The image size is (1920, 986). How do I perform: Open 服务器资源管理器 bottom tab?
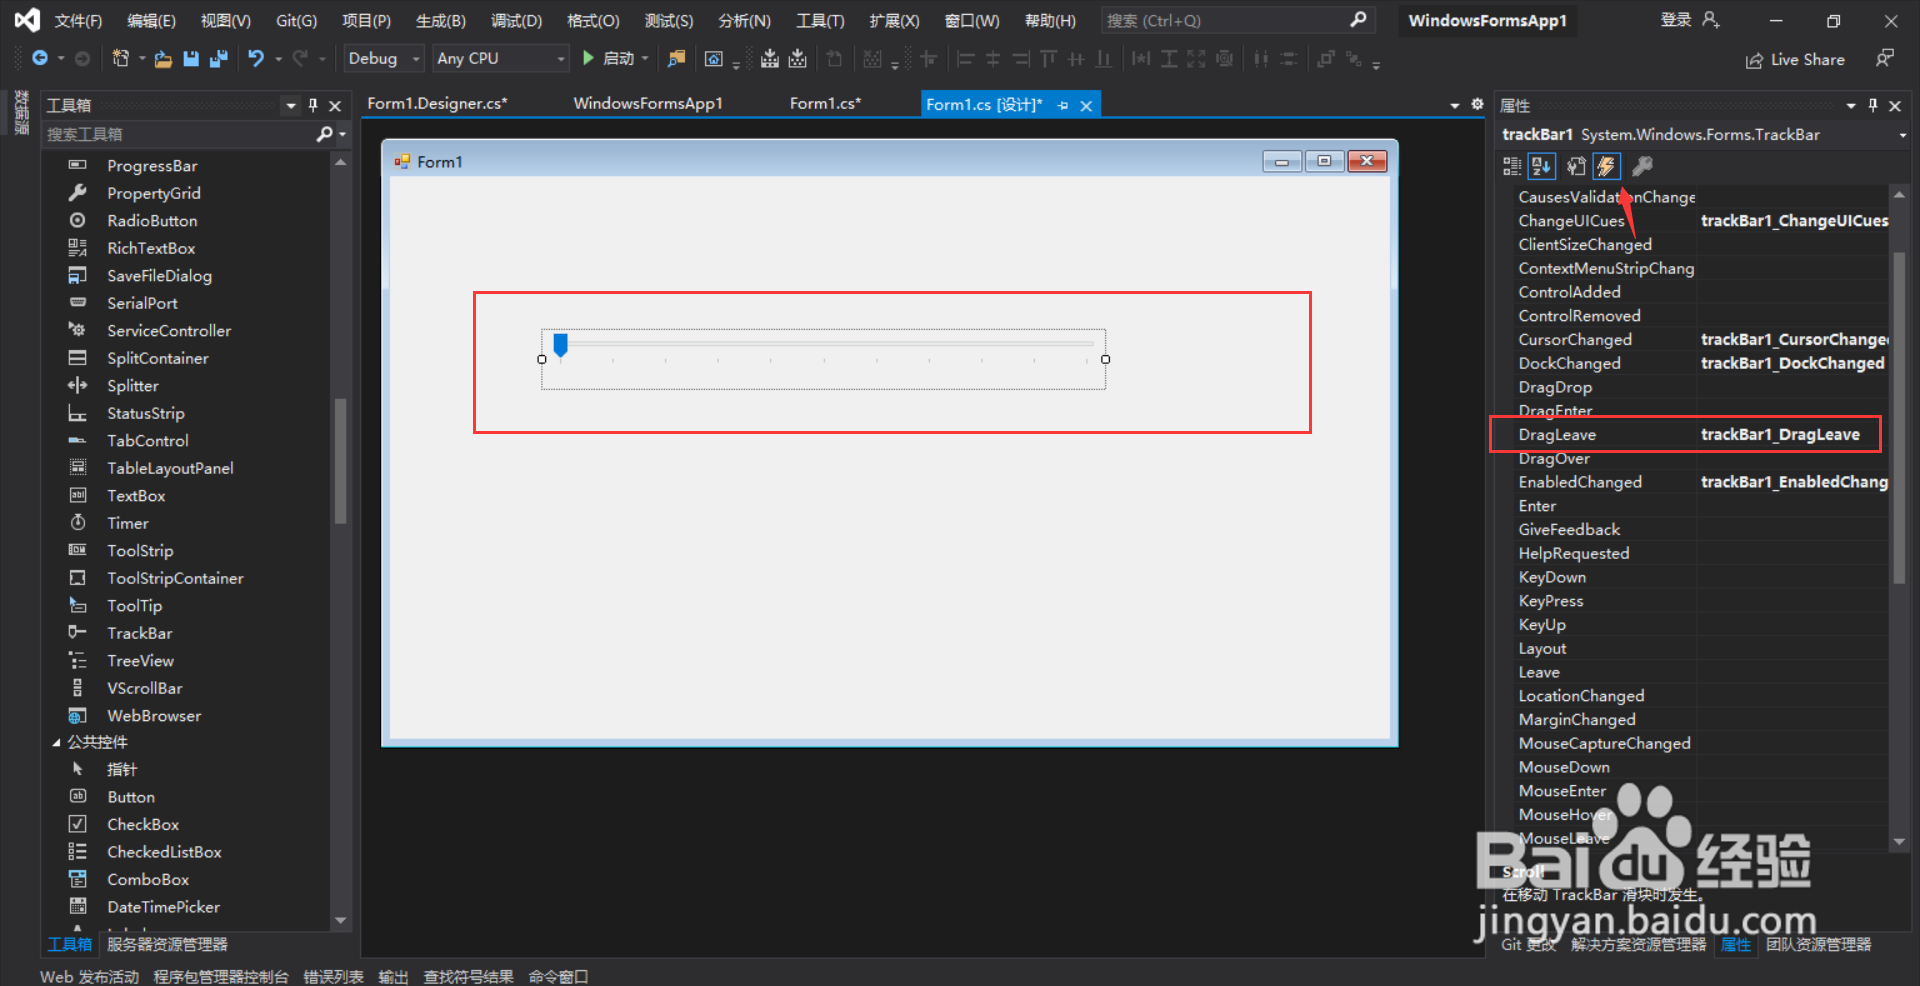click(167, 945)
